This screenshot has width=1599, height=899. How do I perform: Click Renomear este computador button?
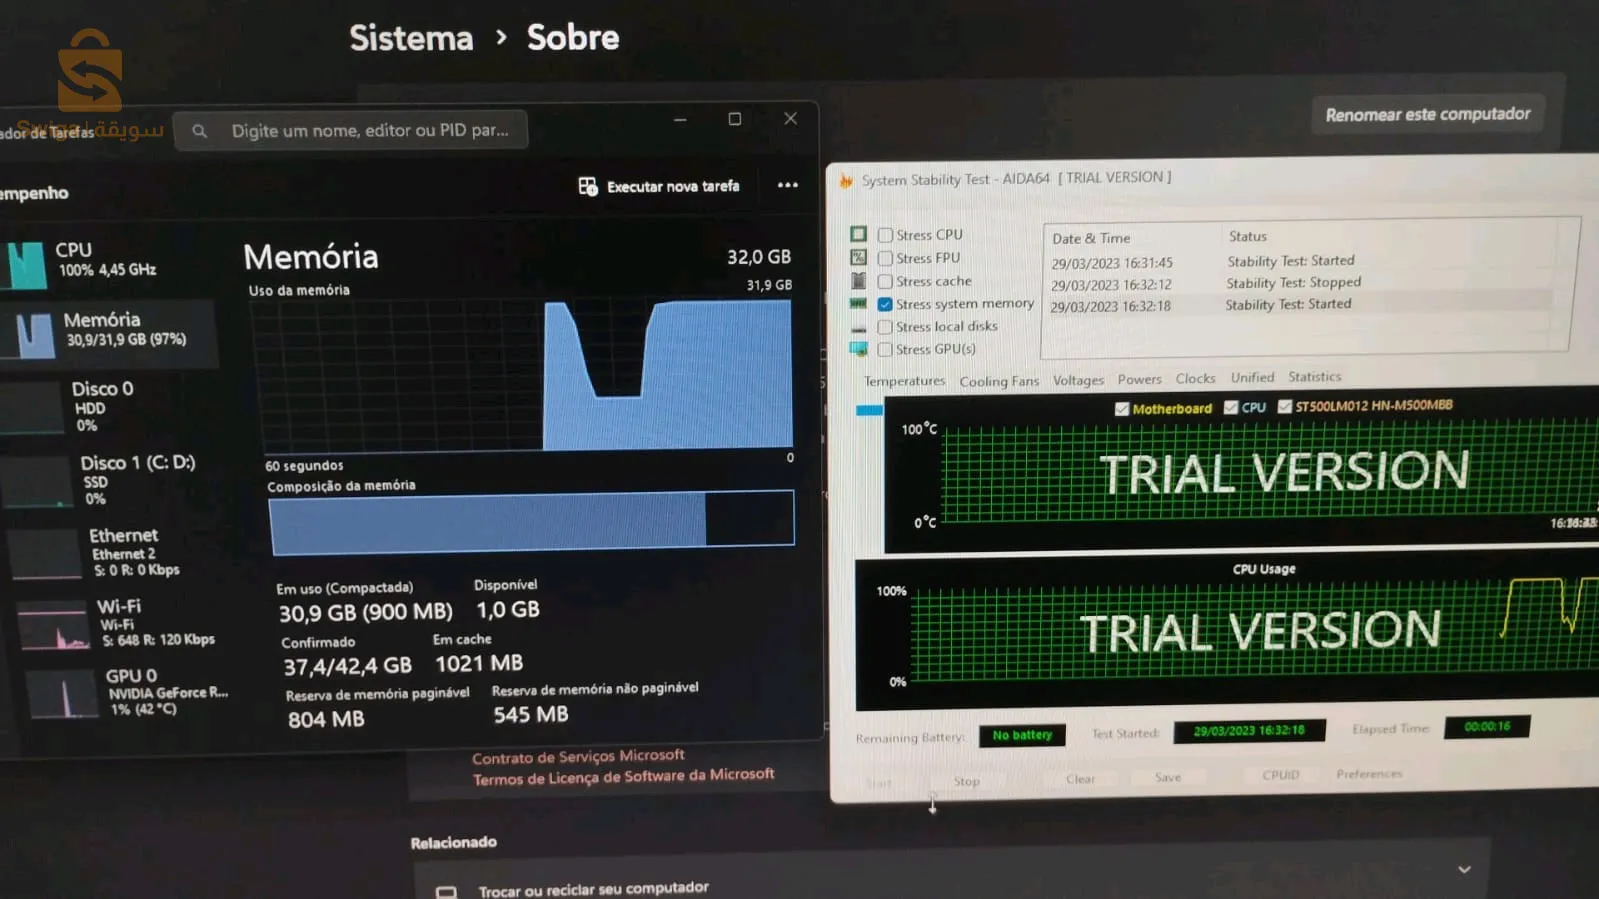tap(1427, 115)
